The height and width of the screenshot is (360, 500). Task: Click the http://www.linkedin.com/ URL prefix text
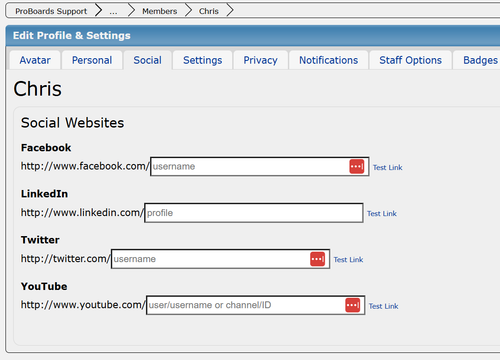point(82,212)
